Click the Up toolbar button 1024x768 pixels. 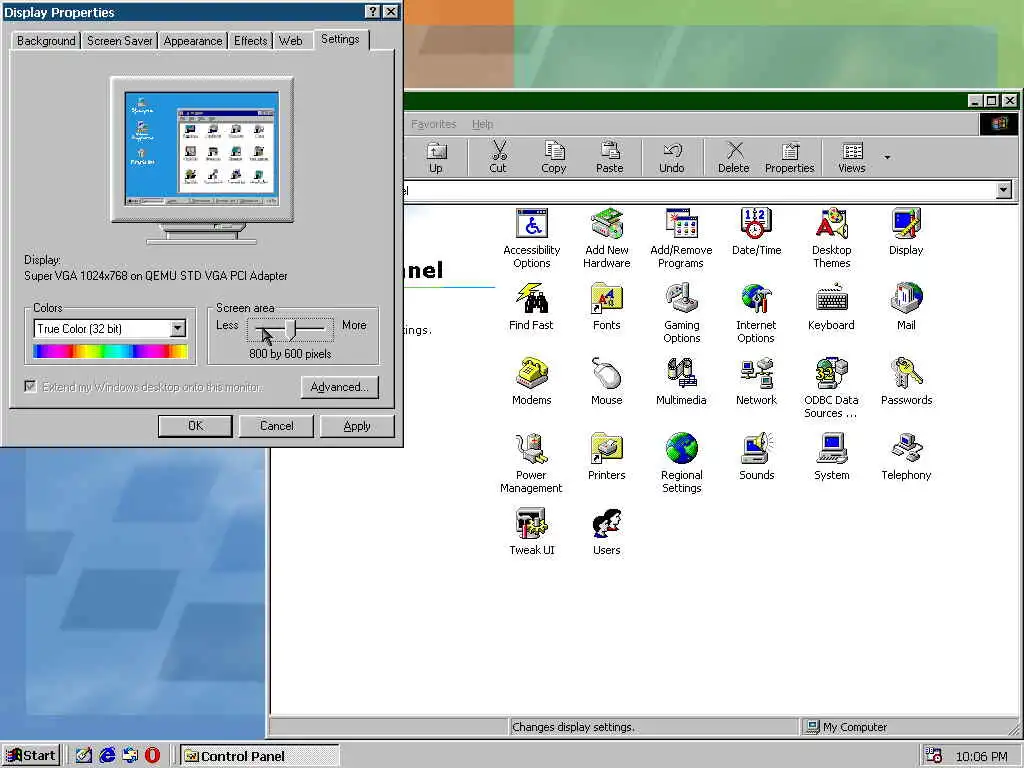(436, 157)
